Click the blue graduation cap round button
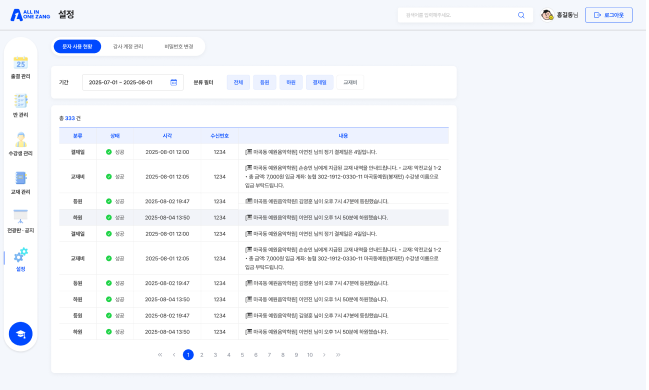 (21, 334)
